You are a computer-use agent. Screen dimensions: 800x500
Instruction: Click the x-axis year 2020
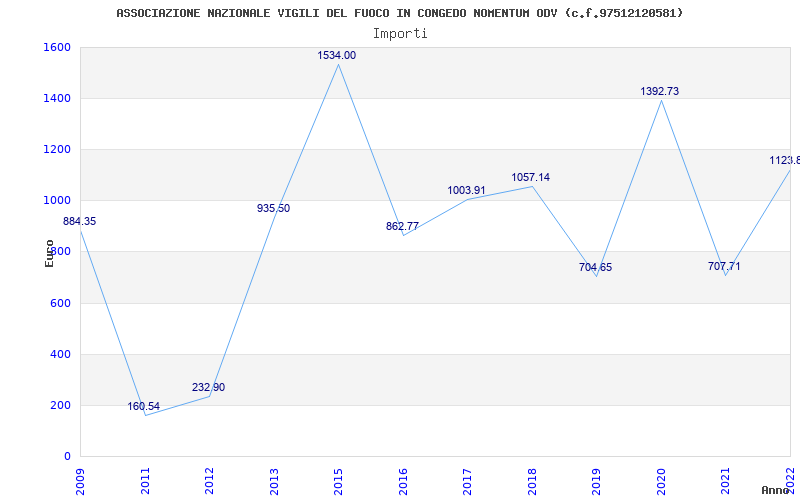661,481
